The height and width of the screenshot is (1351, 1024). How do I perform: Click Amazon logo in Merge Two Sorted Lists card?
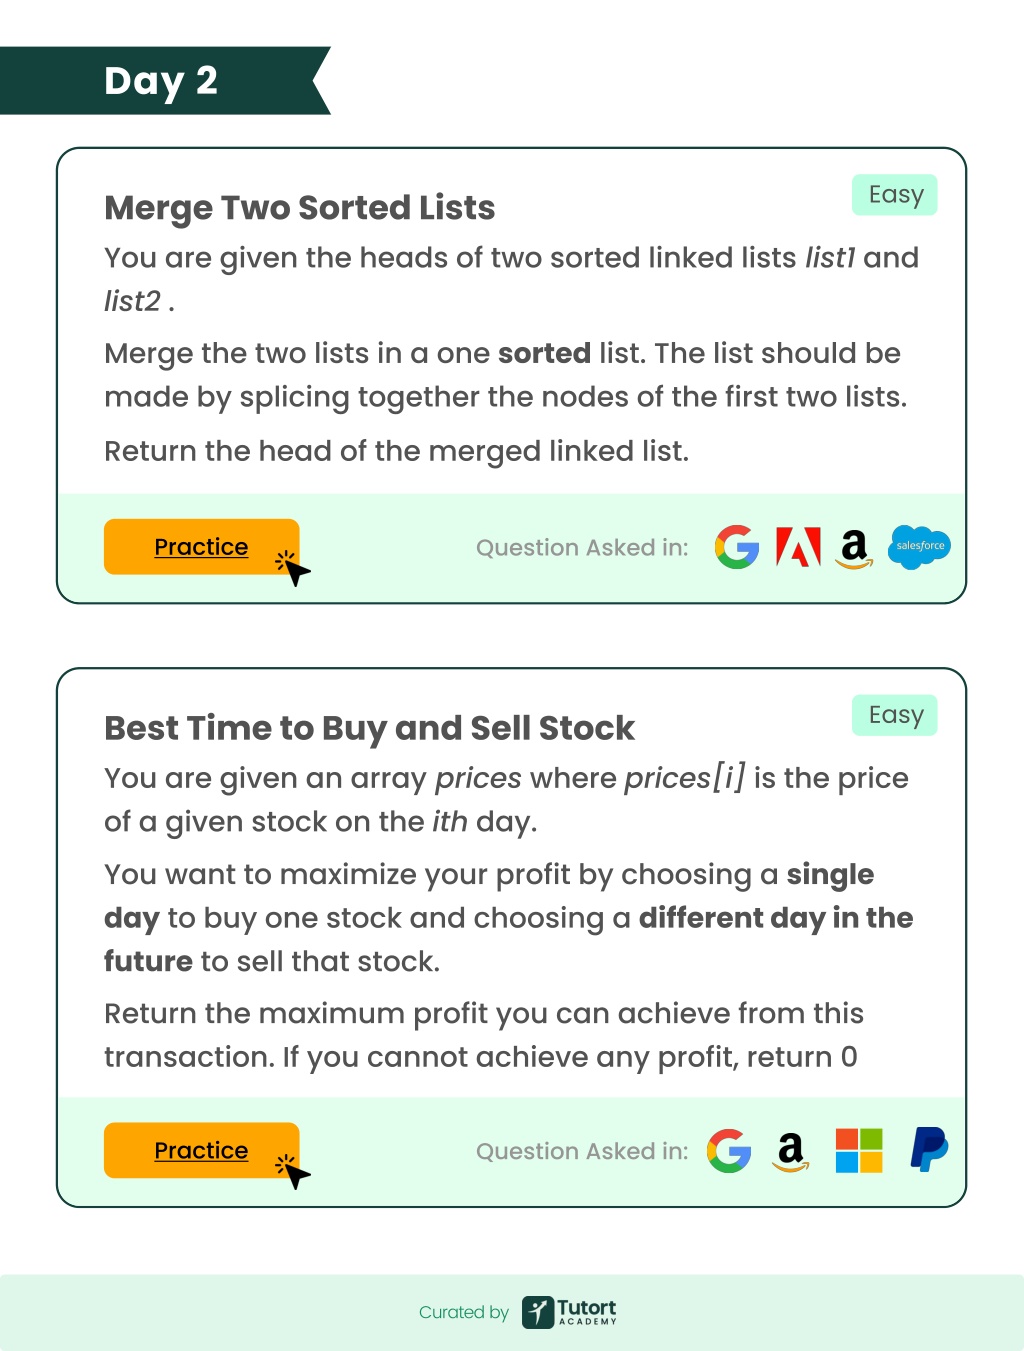coord(854,548)
